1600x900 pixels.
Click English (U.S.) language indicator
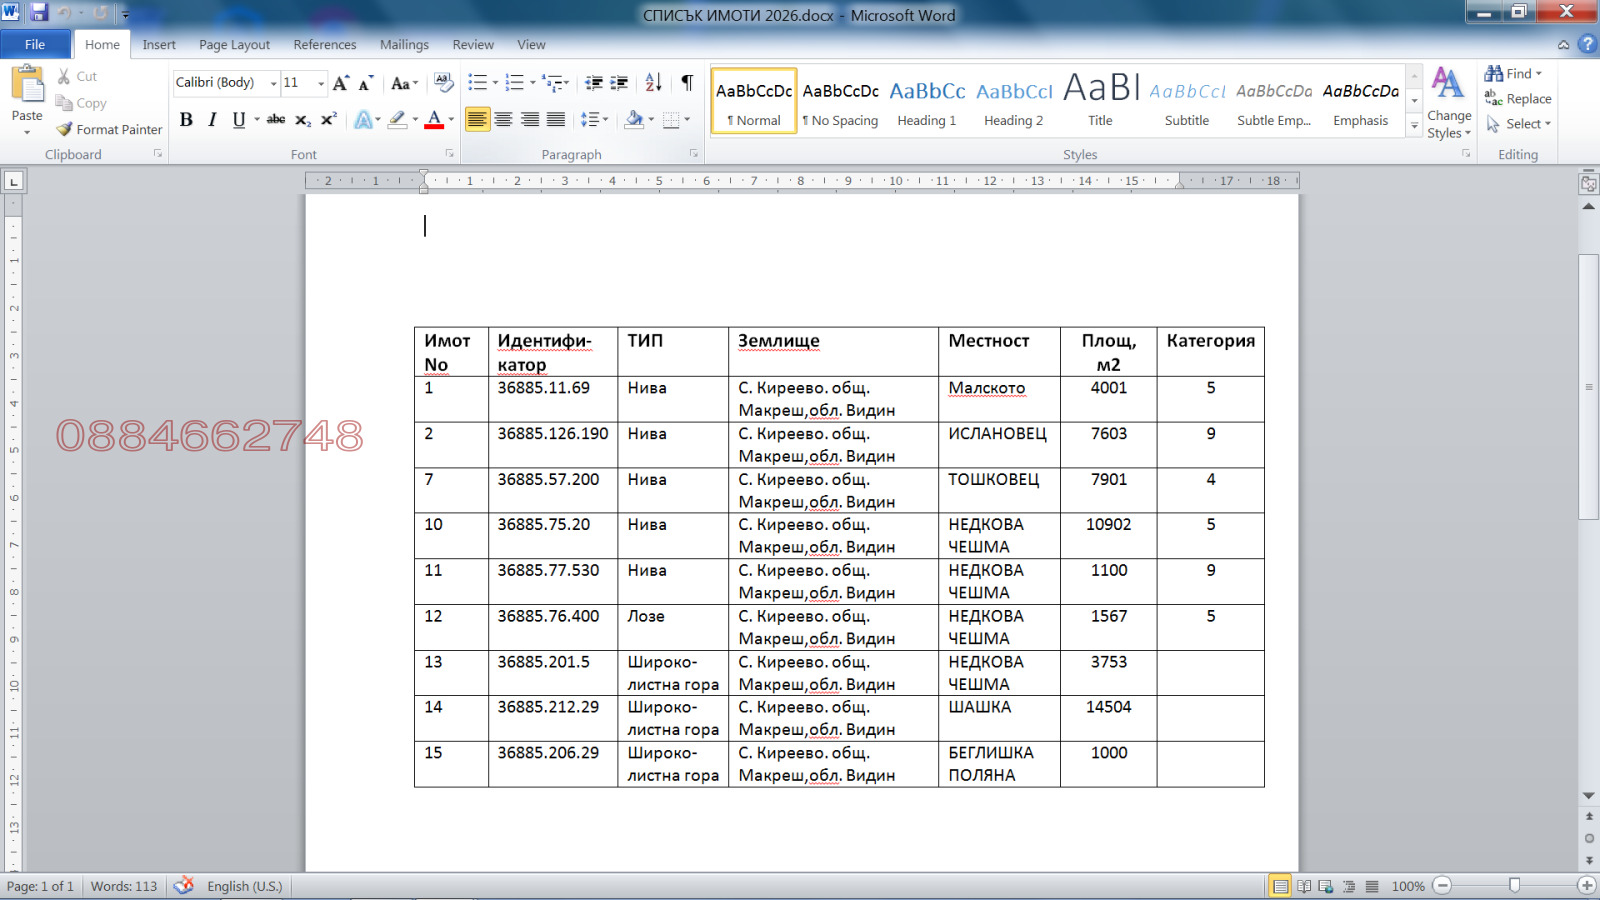[x=245, y=886]
